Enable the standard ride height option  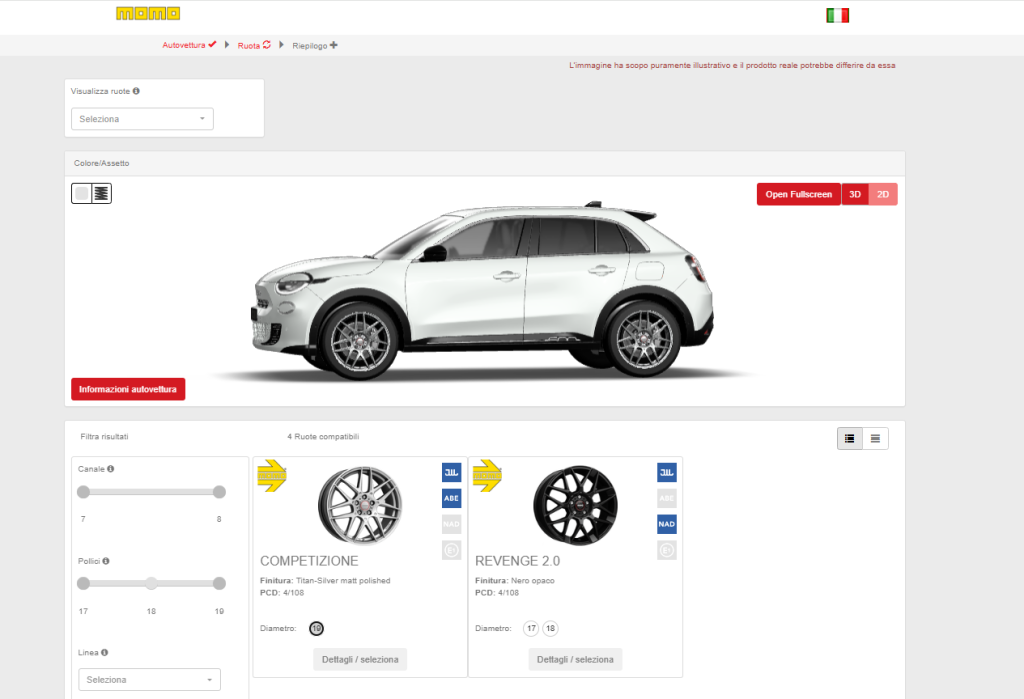tap(79, 193)
